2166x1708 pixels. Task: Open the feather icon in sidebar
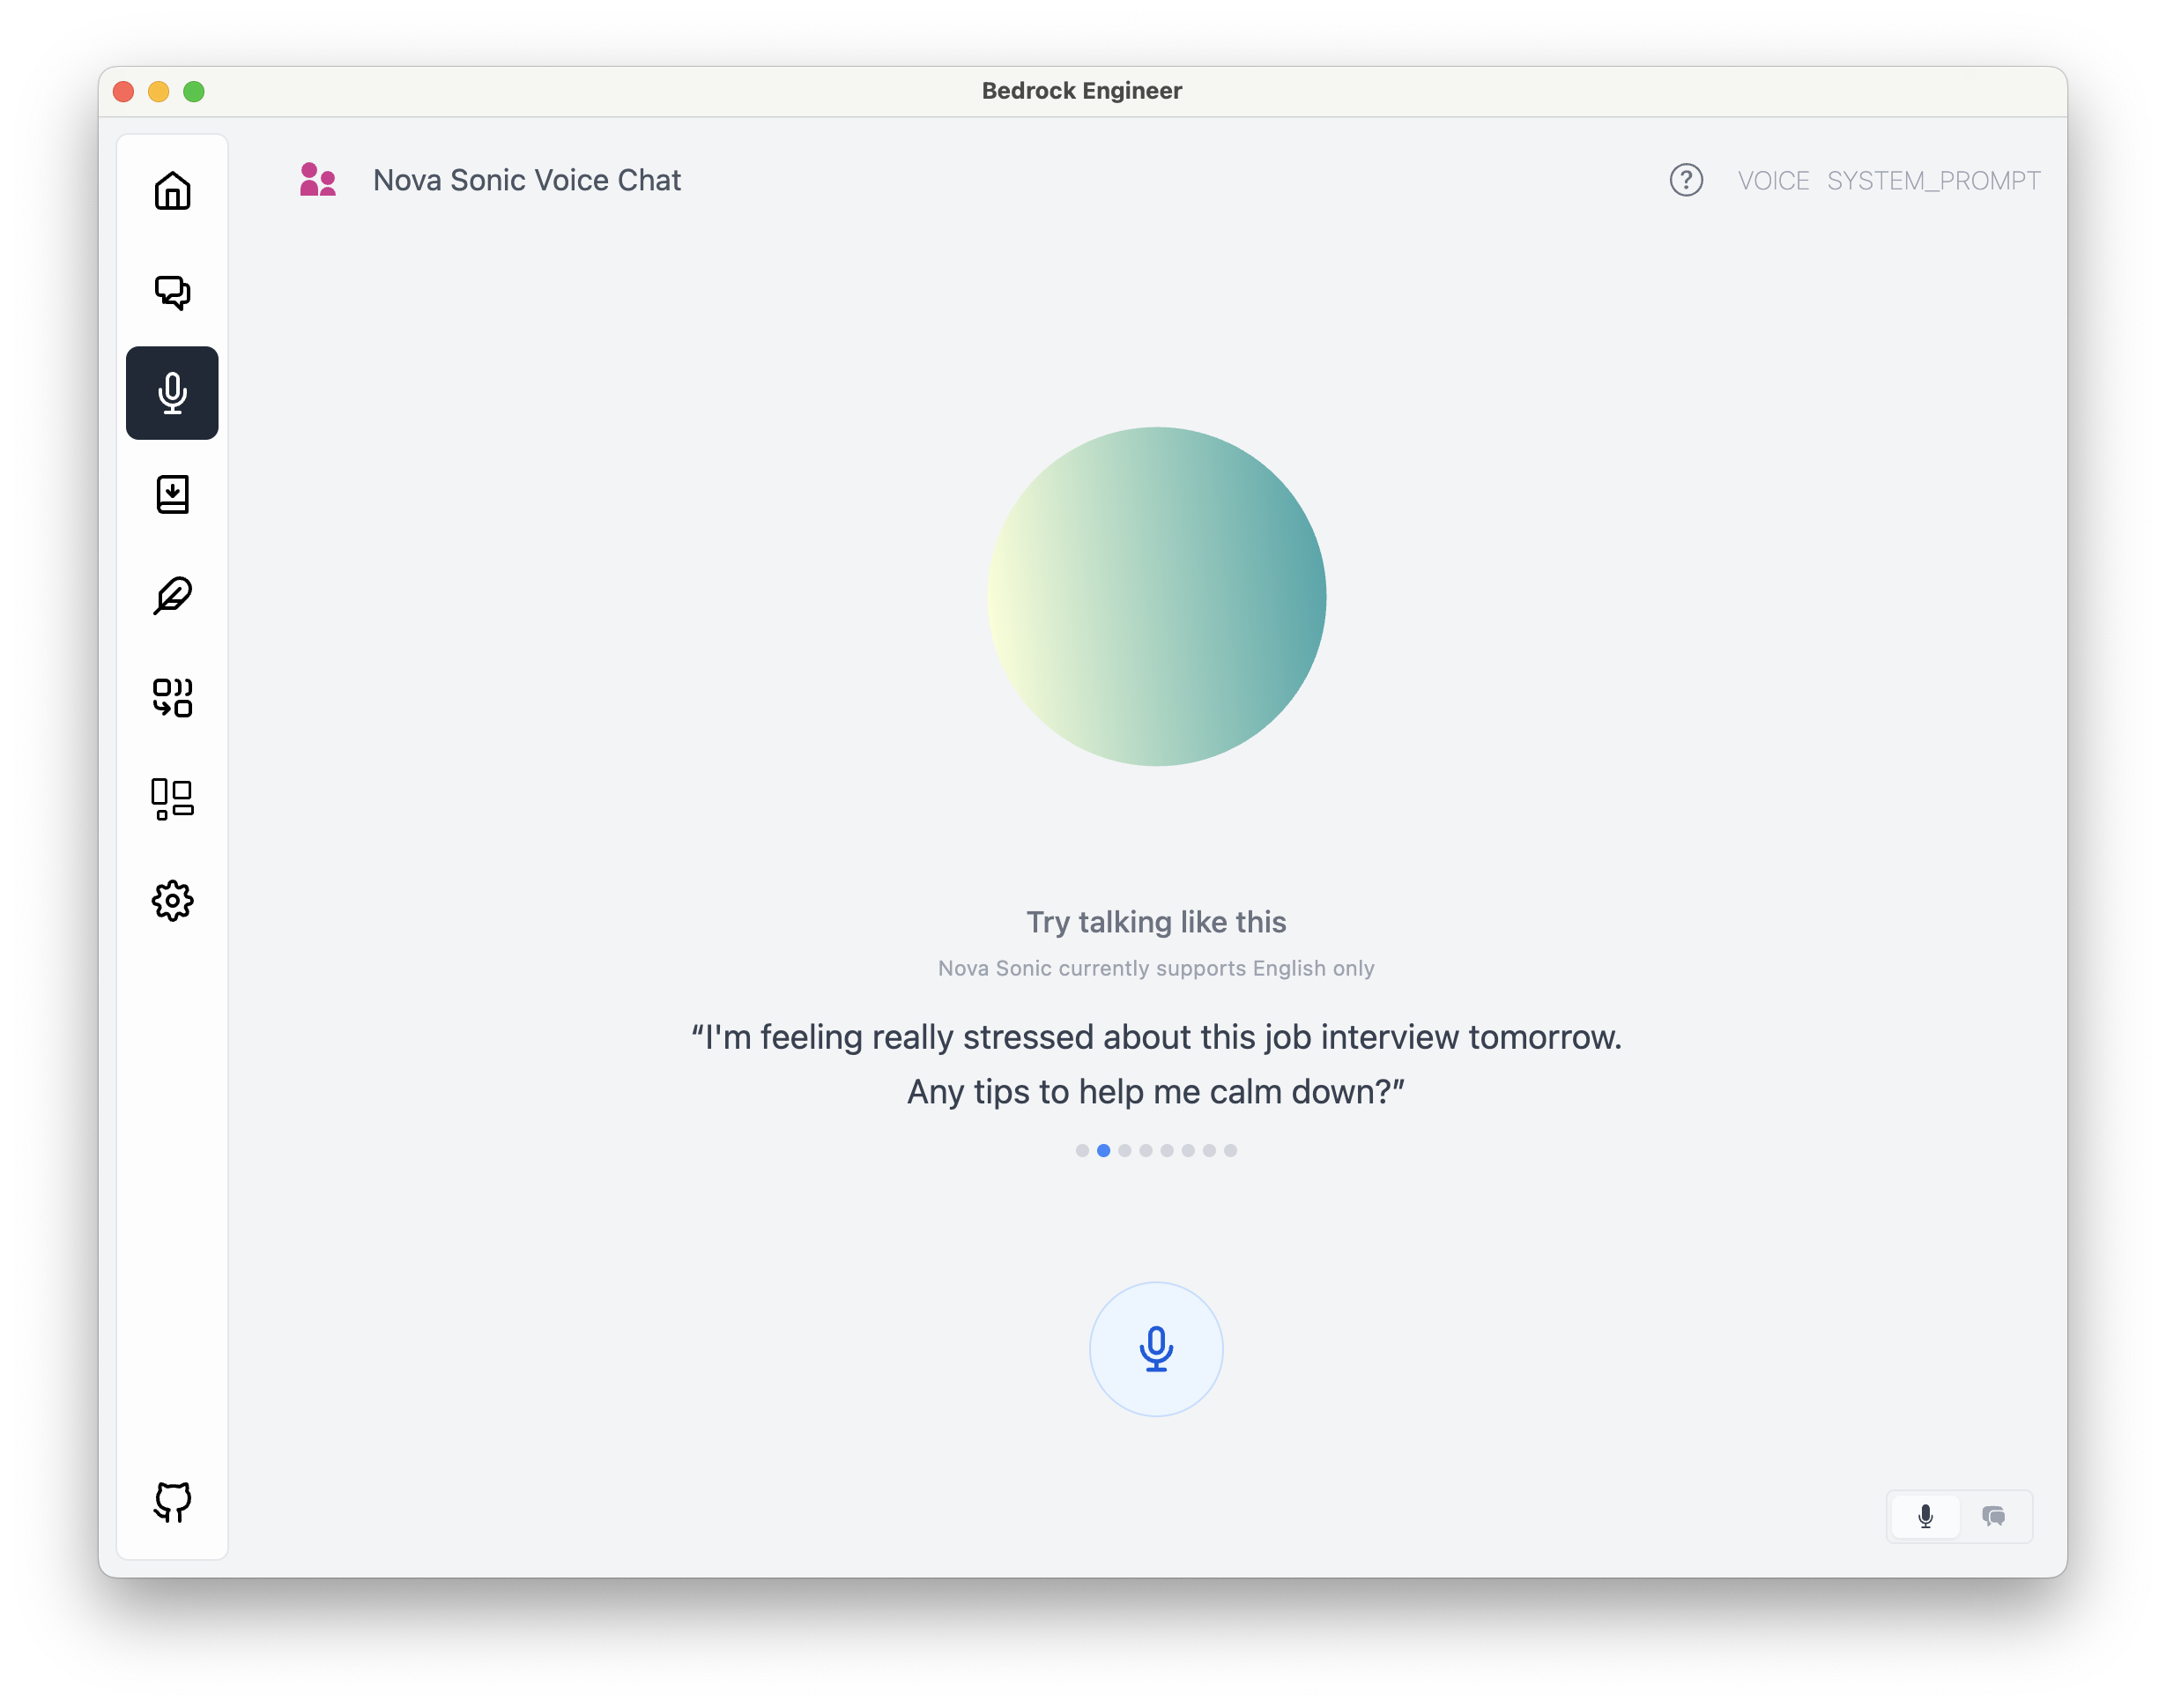click(x=172, y=596)
